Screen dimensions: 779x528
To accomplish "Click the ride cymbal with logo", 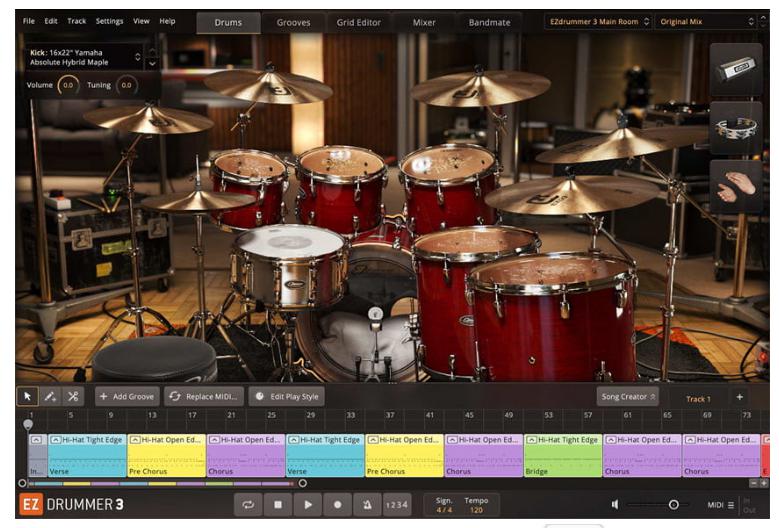I will (x=571, y=195).
